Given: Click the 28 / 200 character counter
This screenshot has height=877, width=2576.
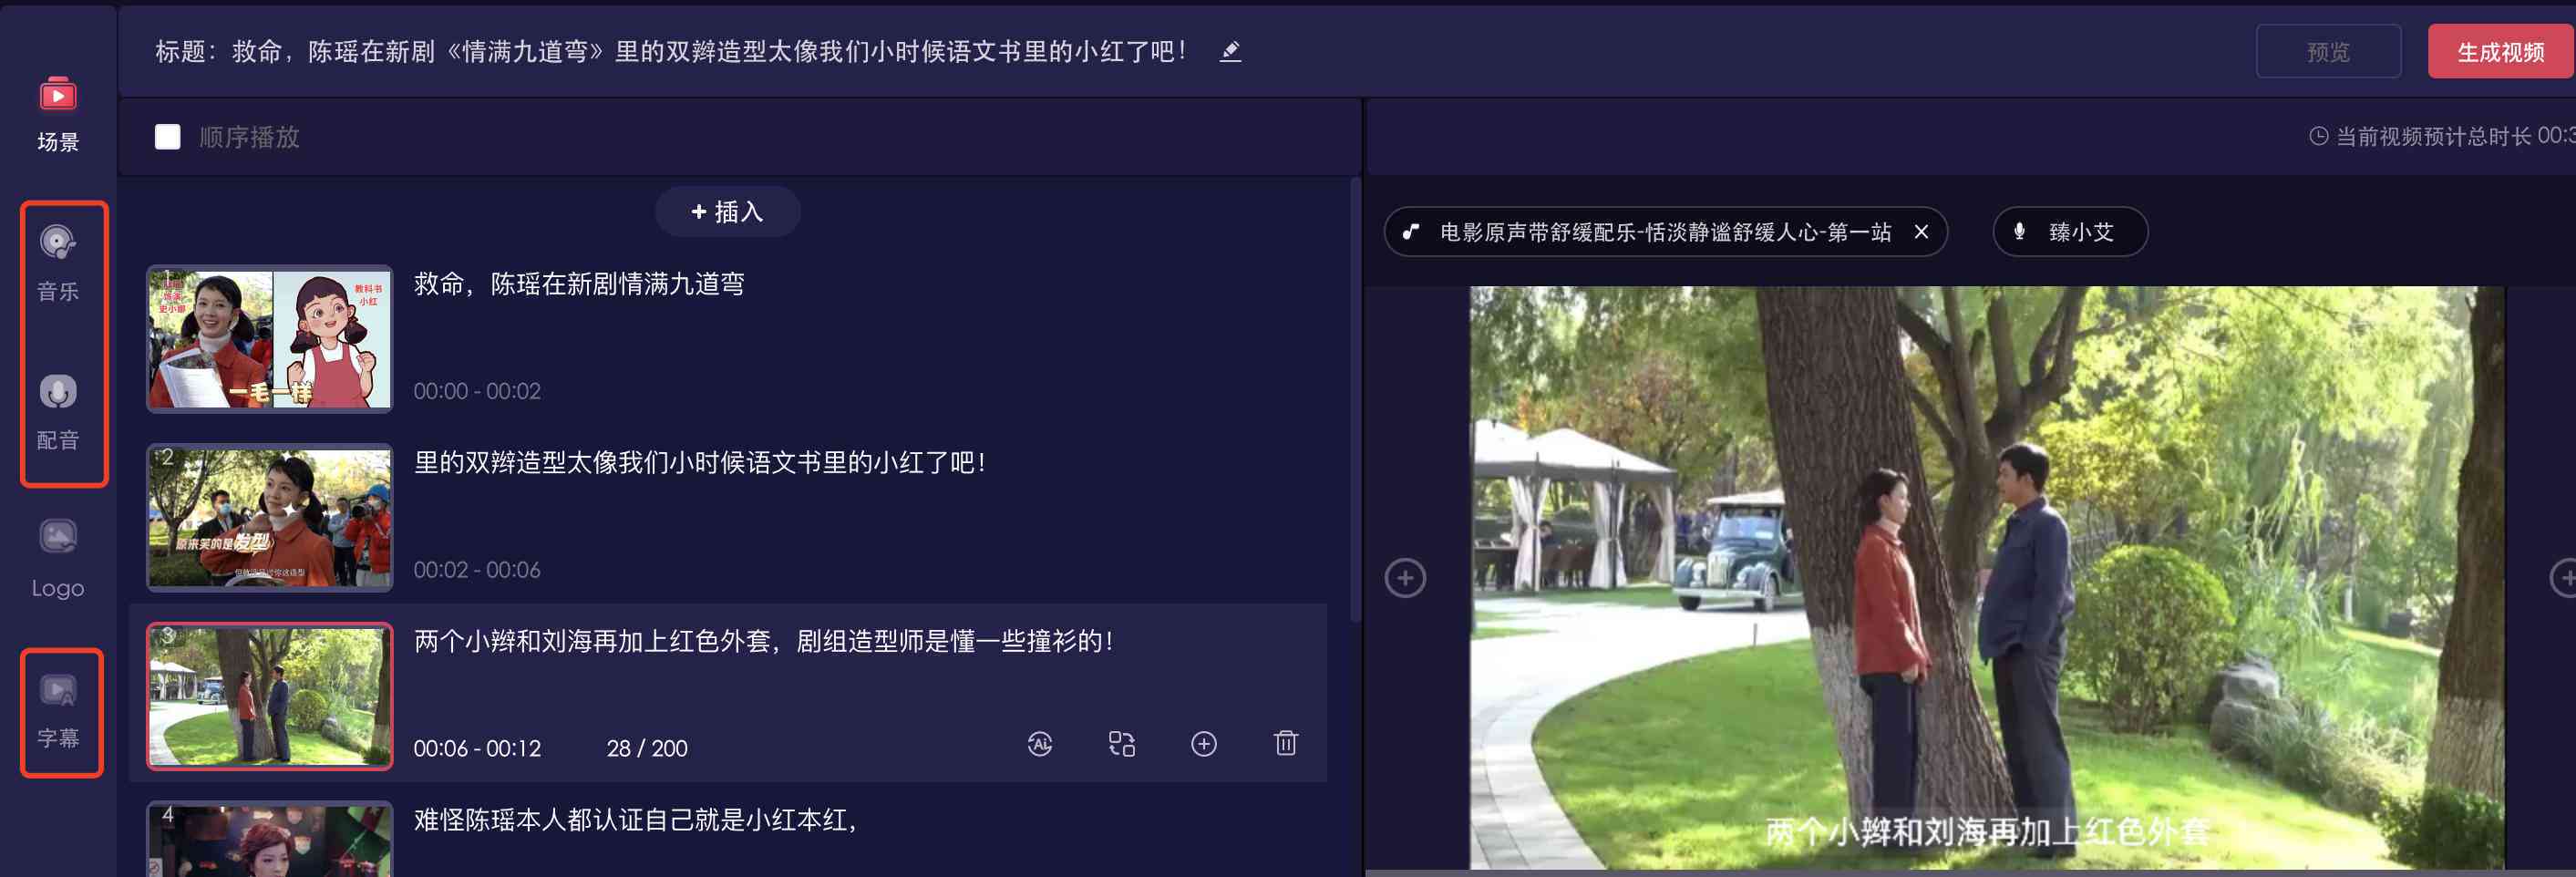Looking at the screenshot, I should [647, 749].
